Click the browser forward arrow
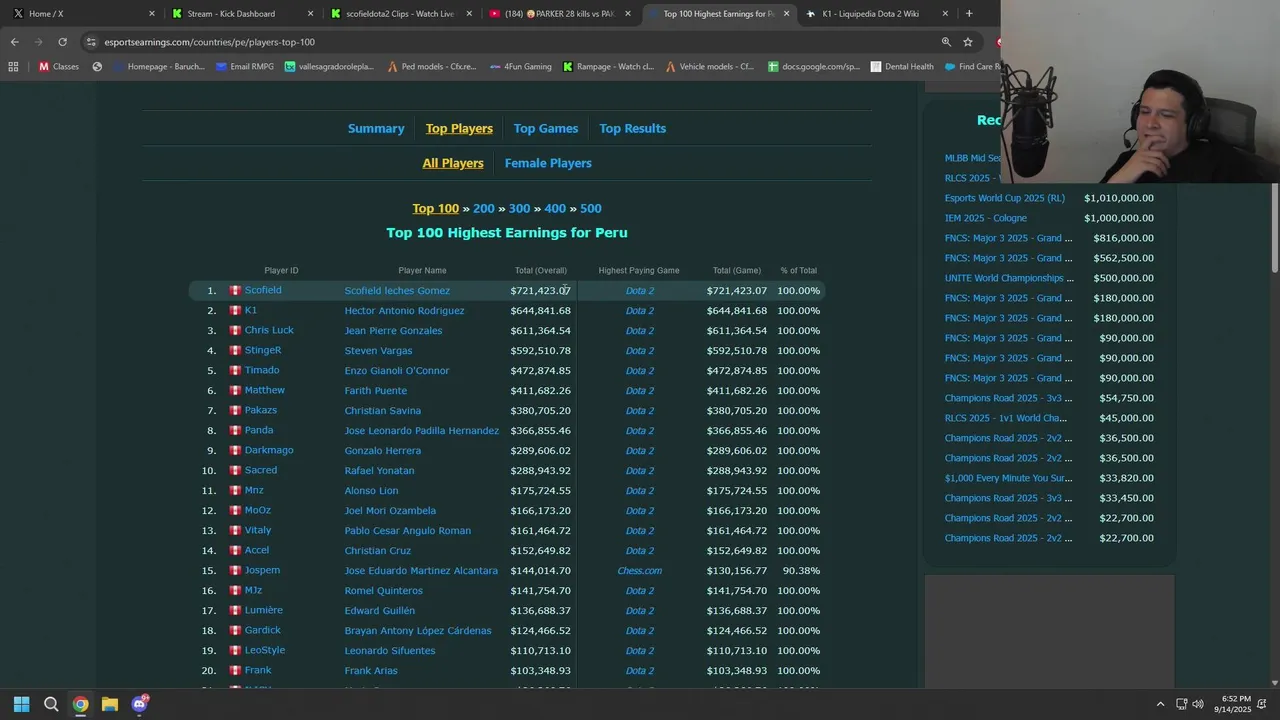 click(x=38, y=42)
